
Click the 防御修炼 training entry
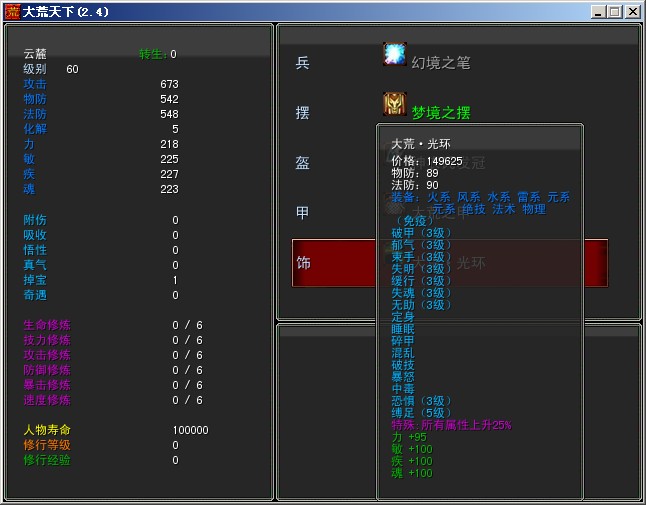(47, 370)
